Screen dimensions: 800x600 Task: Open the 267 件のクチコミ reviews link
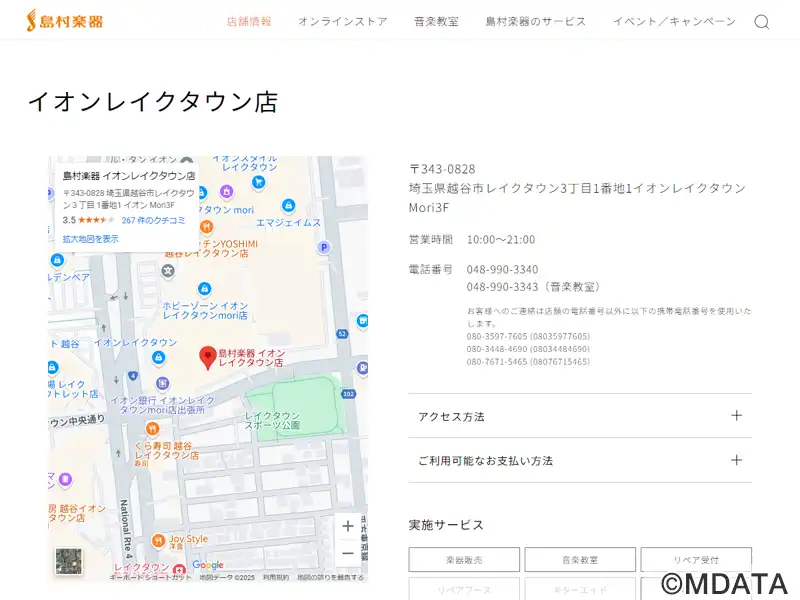click(x=153, y=220)
